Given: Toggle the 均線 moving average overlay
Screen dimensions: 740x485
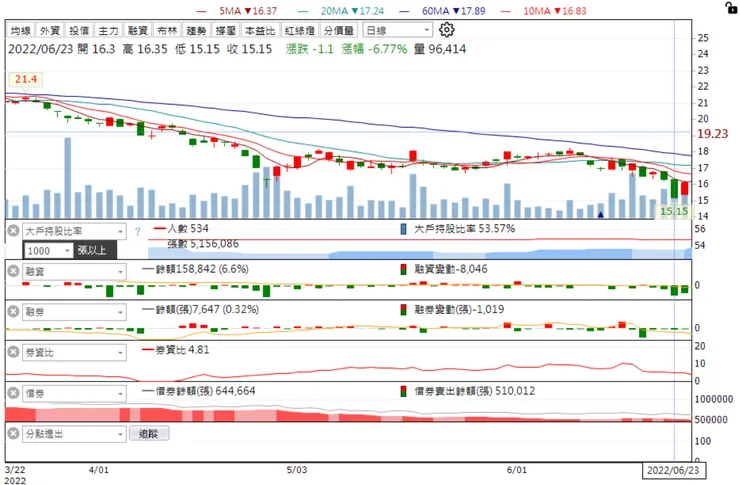Looking at the screenshot, I should tap(21, 30).
